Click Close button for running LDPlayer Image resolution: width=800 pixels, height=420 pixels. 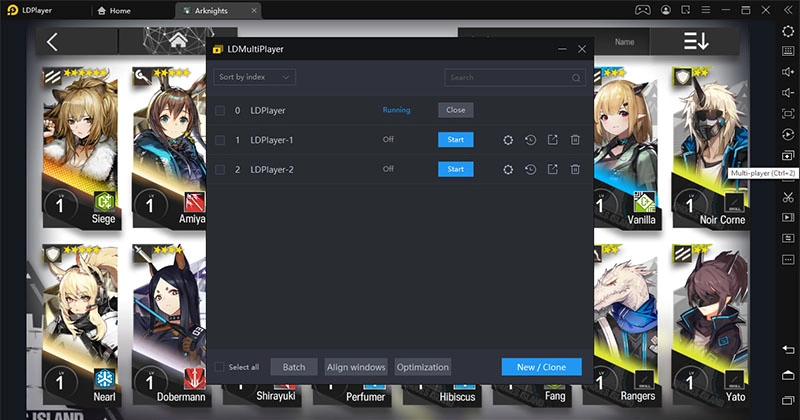[456, 110]
